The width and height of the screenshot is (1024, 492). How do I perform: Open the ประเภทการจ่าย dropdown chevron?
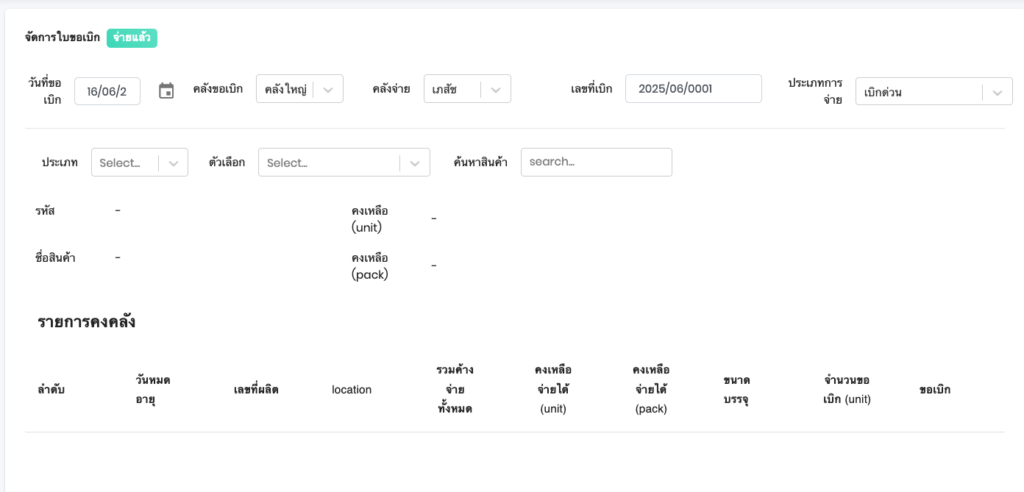coord(997,92)
